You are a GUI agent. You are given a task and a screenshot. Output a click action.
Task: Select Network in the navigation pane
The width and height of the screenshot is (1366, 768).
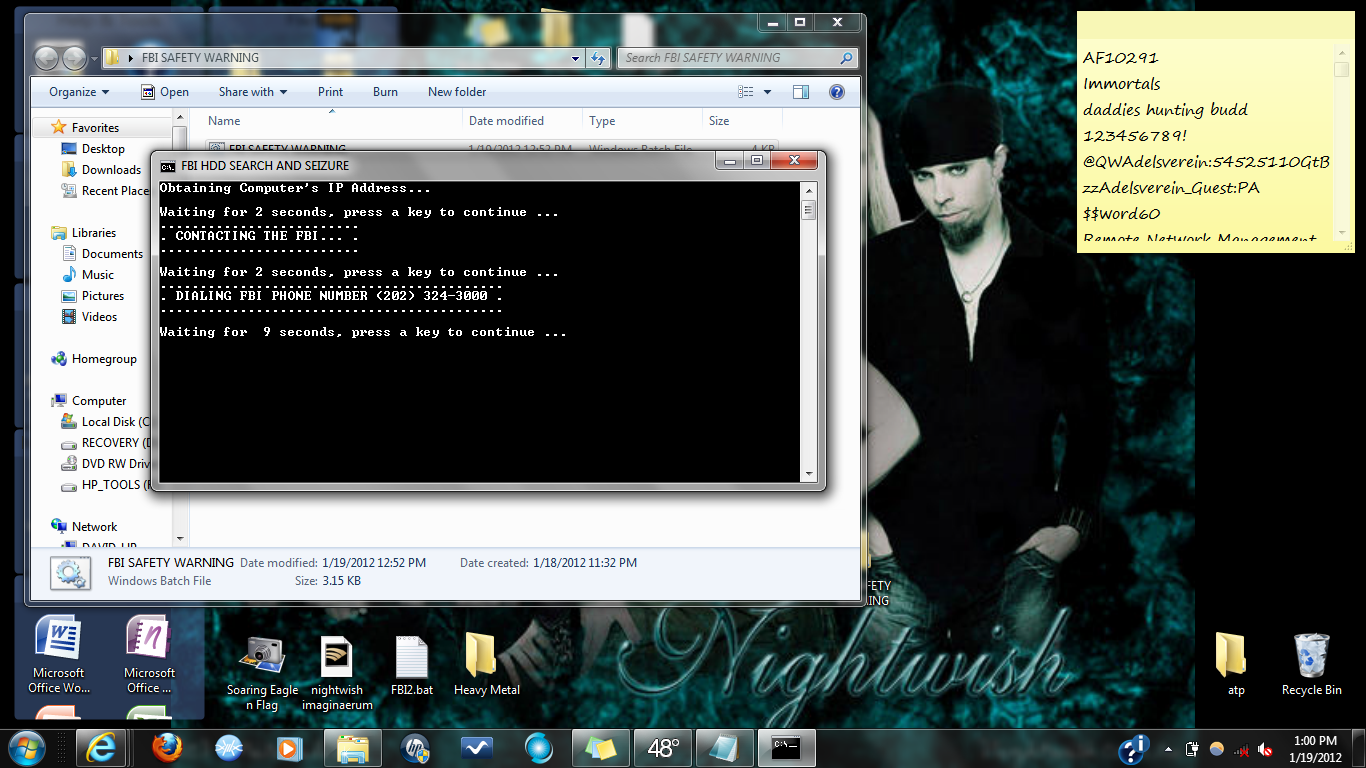pyautogui.click(x=94, y=527)
